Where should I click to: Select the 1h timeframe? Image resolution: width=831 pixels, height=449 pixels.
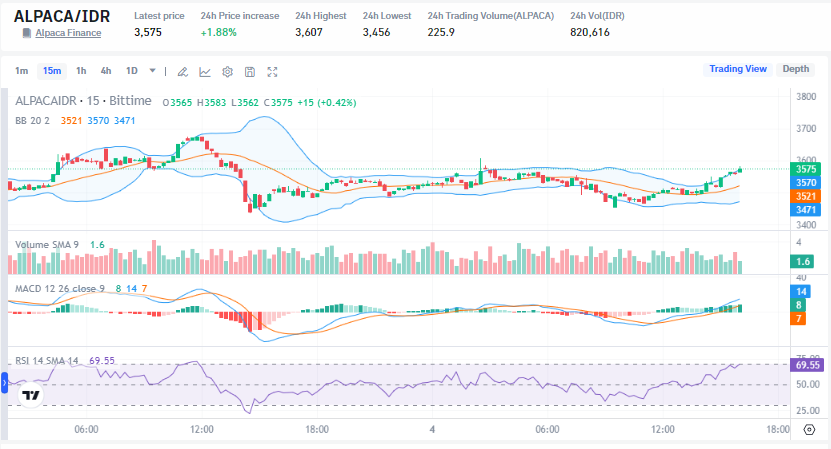pos(81,71)
